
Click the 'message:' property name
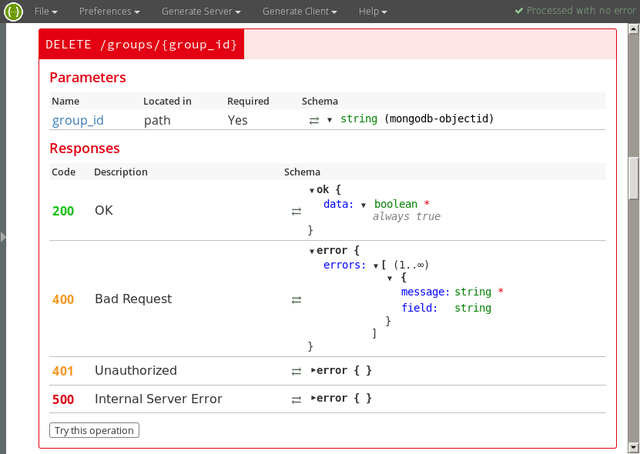(x=425, y=292)
